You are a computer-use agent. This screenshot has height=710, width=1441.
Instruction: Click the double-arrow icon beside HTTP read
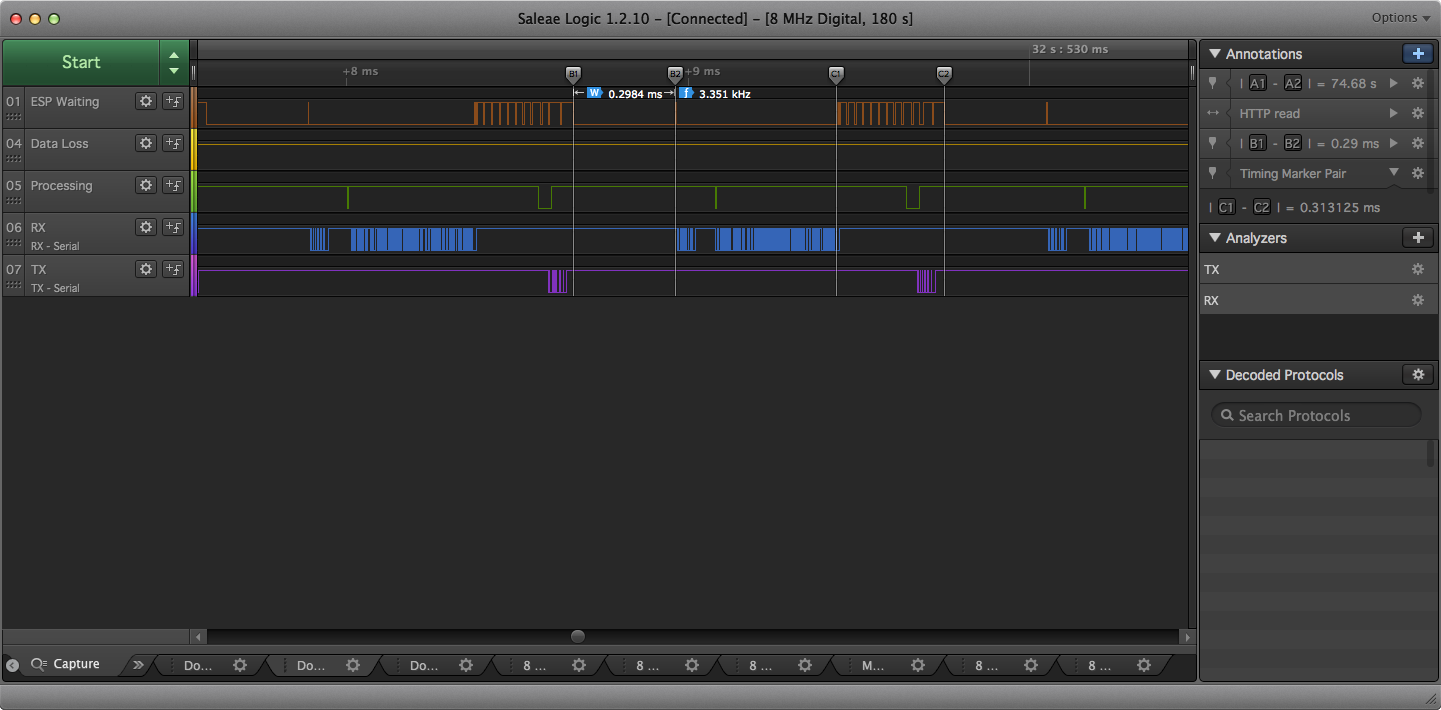click(1213, 114)
